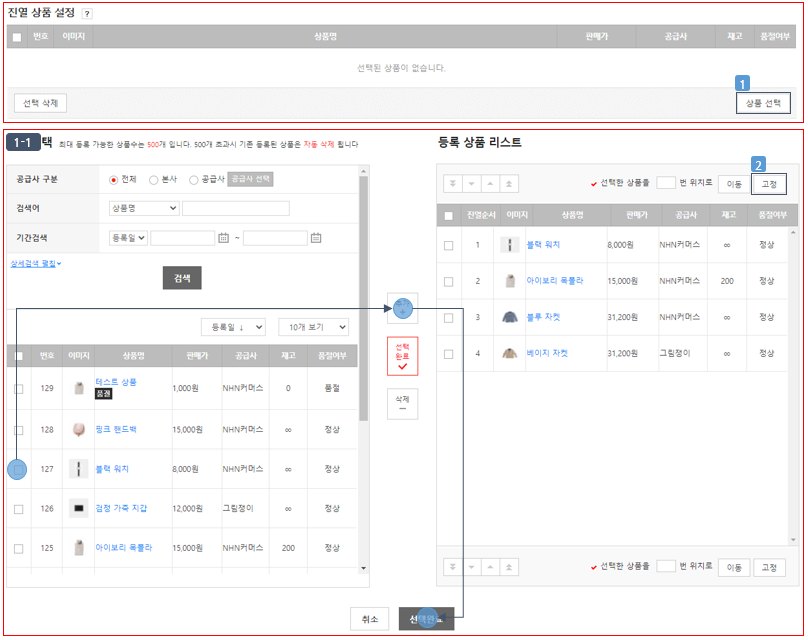Open the 10개 보기 page size dropdown
808x640 pixels.
point(313,327)
